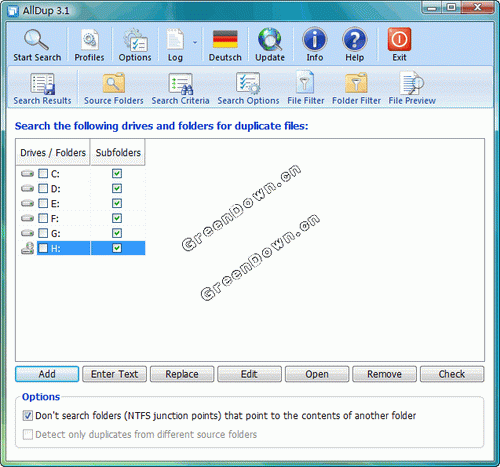Uncheck Subfolders for drive F:
The width and height of the screenshot is (500, 467).
click(117, 218)
